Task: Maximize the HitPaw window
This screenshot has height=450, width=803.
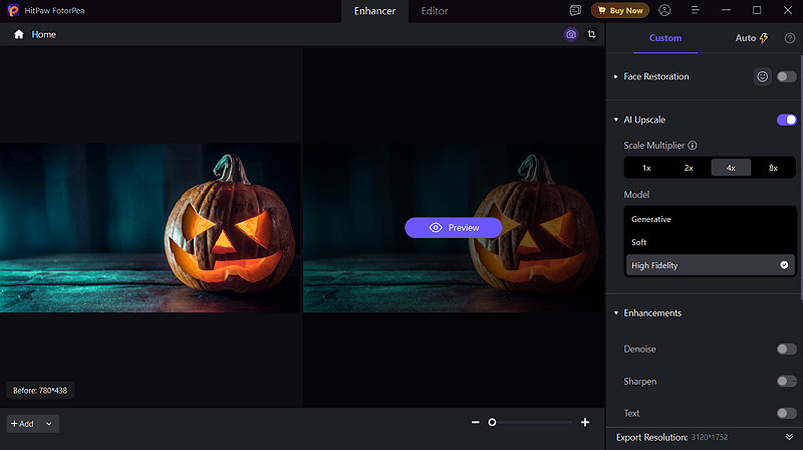Action: point(757,10)
